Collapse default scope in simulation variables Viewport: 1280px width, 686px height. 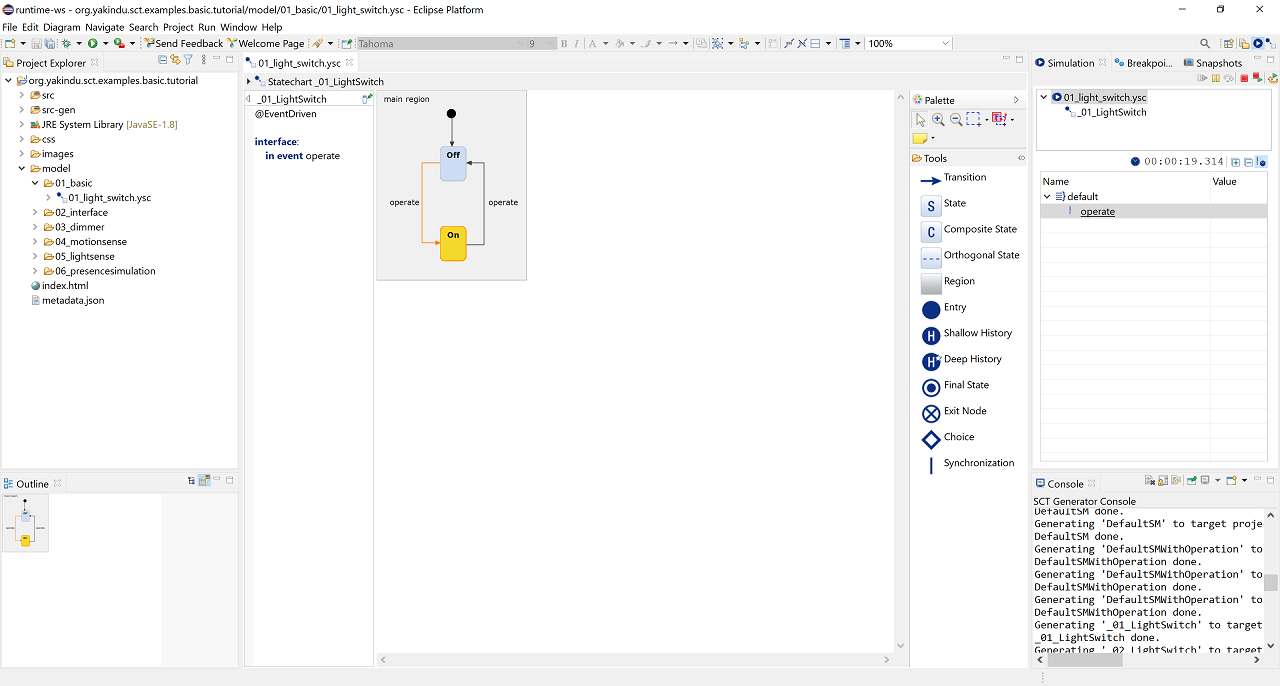pyautogui.click(x=1047, y=196)
